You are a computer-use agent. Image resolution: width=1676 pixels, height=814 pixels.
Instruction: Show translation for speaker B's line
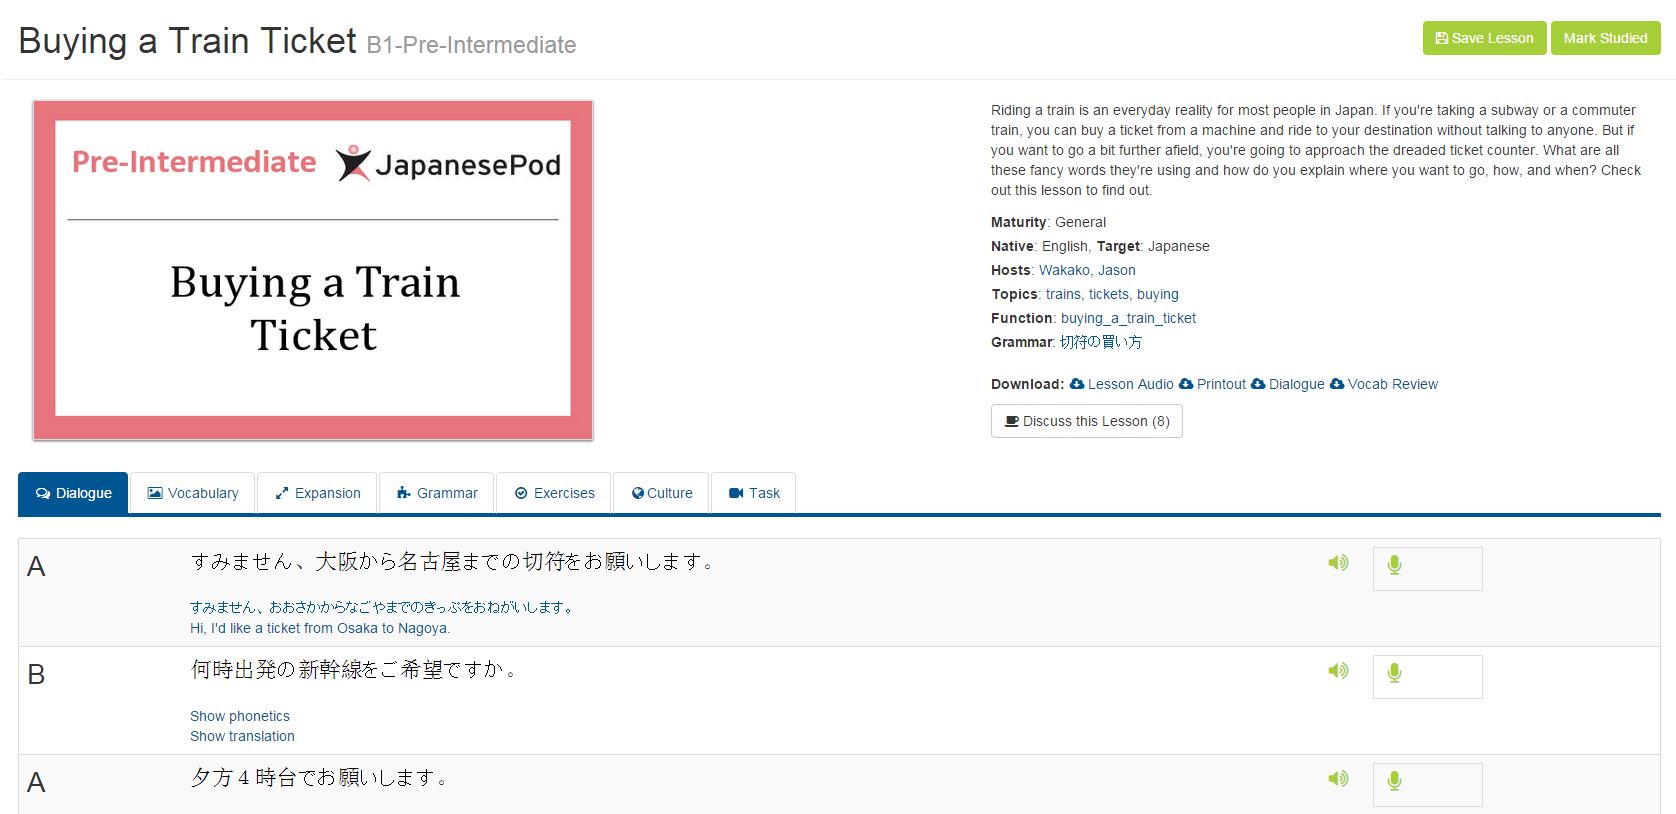pos(242,736)
